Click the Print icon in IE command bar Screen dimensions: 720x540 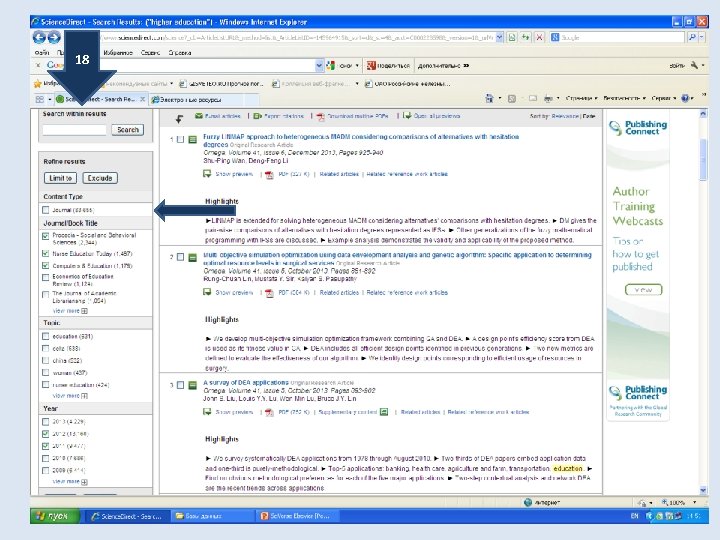(x=548, y=98)
